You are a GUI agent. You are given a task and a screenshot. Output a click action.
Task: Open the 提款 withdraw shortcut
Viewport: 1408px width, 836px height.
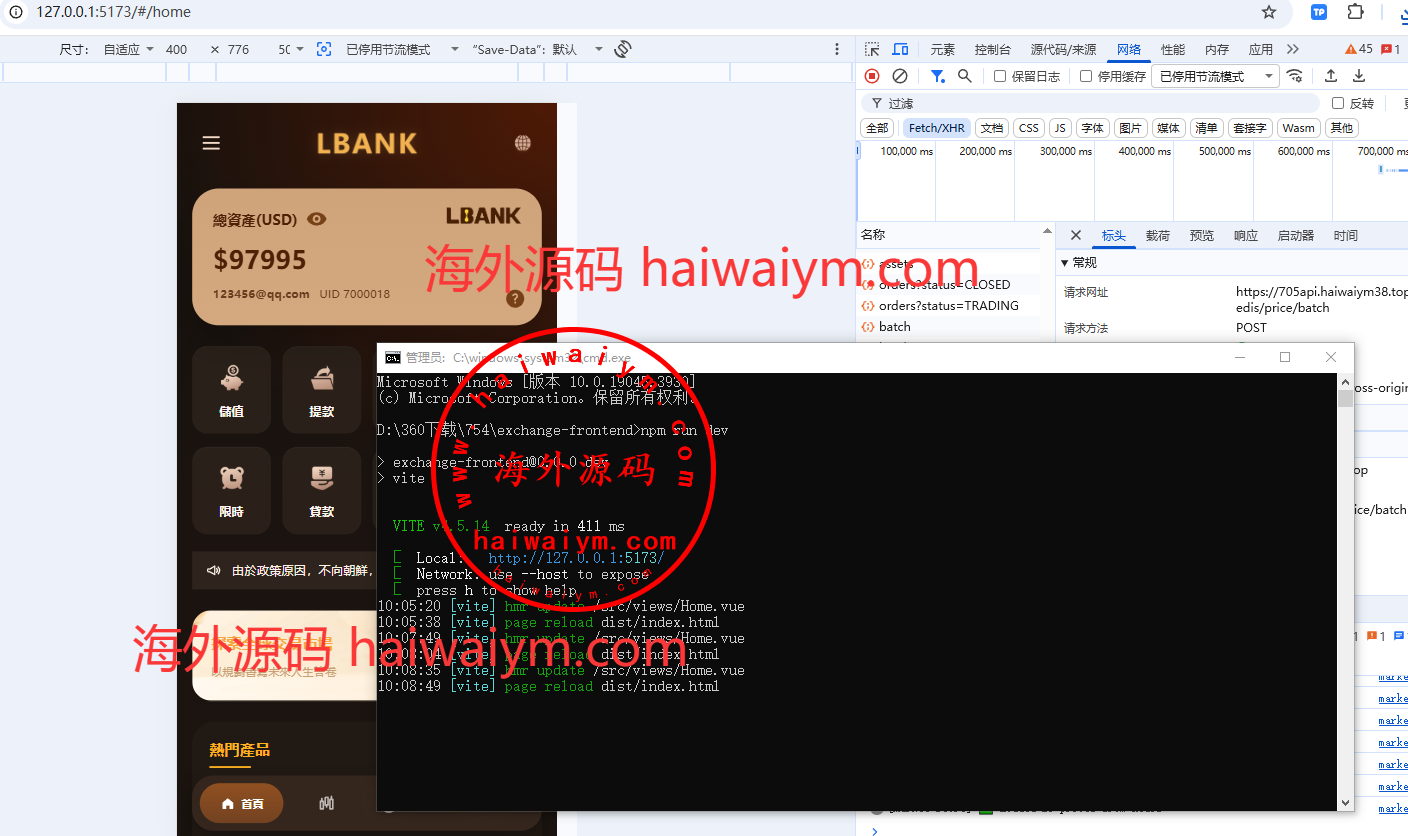[321, 390]
